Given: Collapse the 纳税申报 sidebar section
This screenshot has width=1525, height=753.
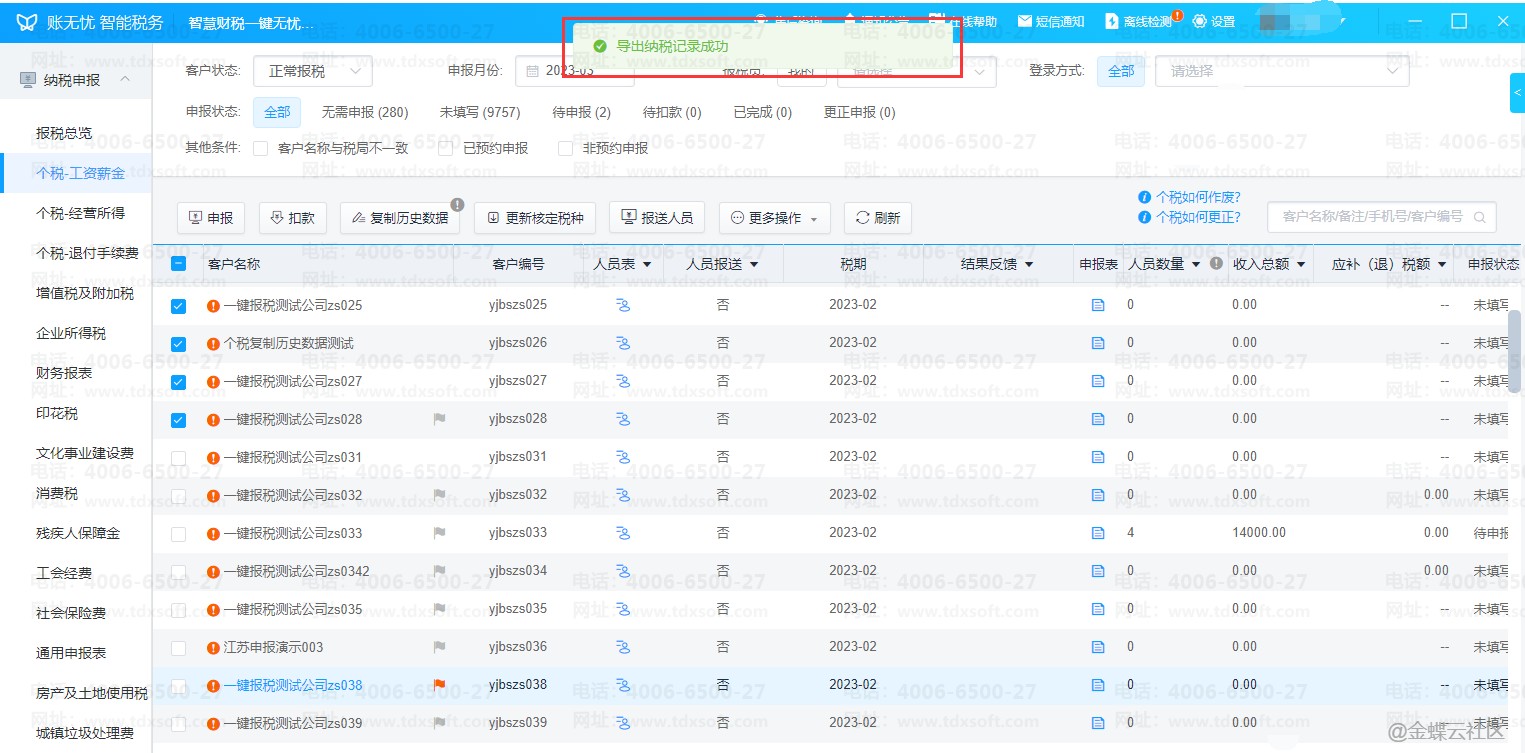Looking at the screenshot, I should (x=125, y=80).
